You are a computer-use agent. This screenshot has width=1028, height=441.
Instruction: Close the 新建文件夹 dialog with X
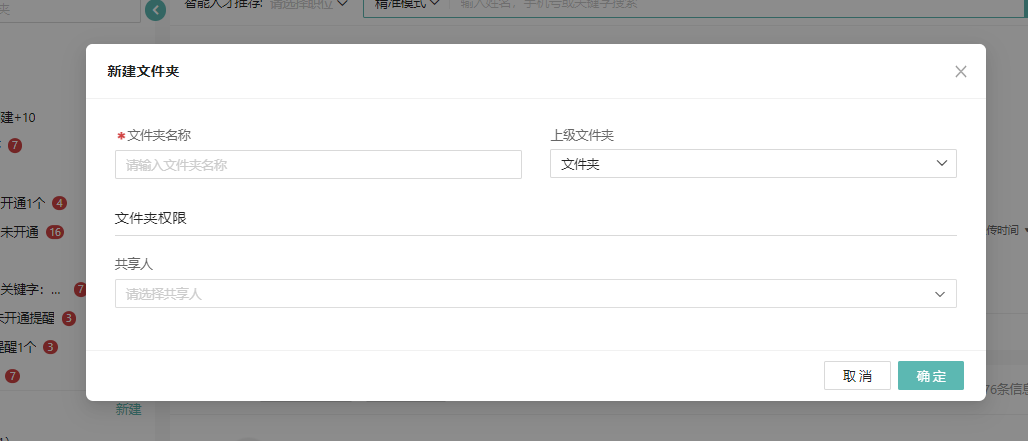tap(961, 71)
